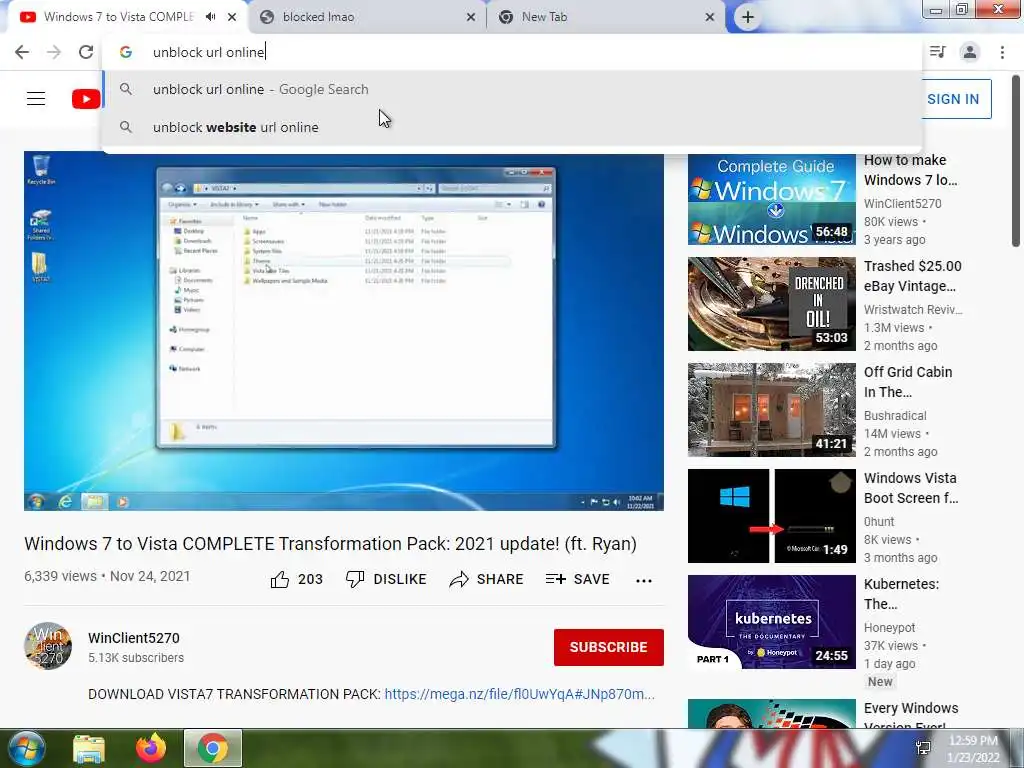This screenshot has width=1024, height=768.
Task: Click the 6,339 views text
Action: point(60,576)
